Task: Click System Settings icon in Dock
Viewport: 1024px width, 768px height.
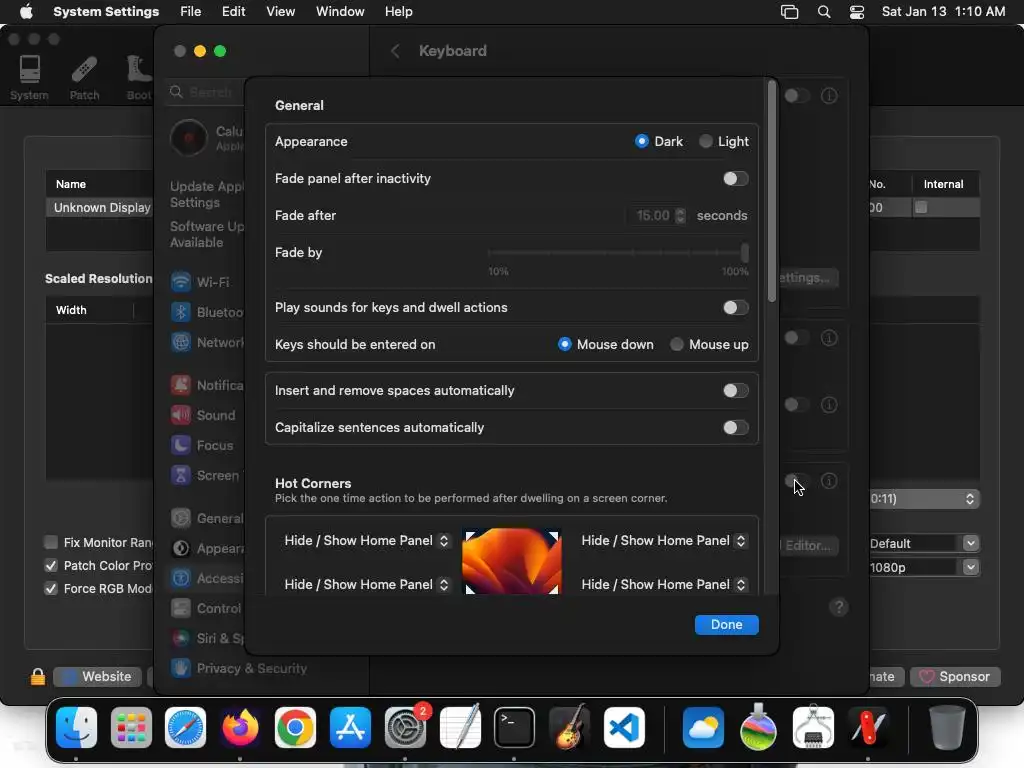Action: click(405, 727)
